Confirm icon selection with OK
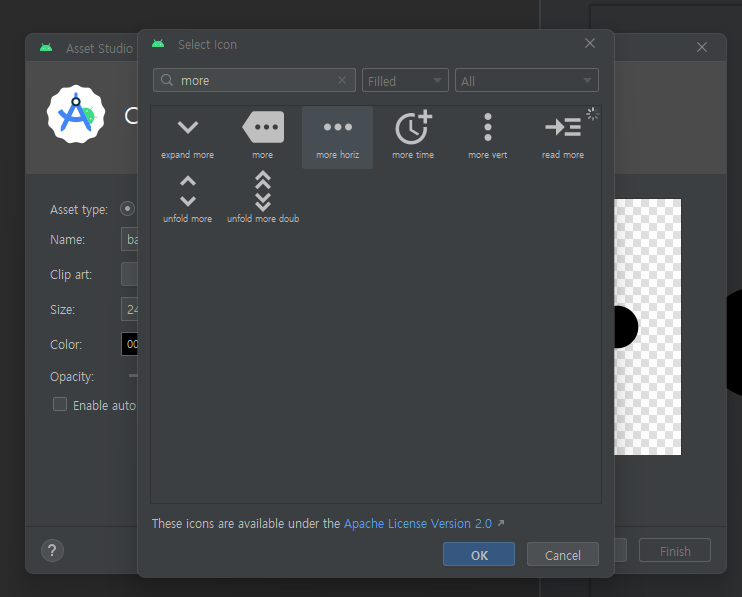The image size is (742, 597). click(x=479, y=554)
